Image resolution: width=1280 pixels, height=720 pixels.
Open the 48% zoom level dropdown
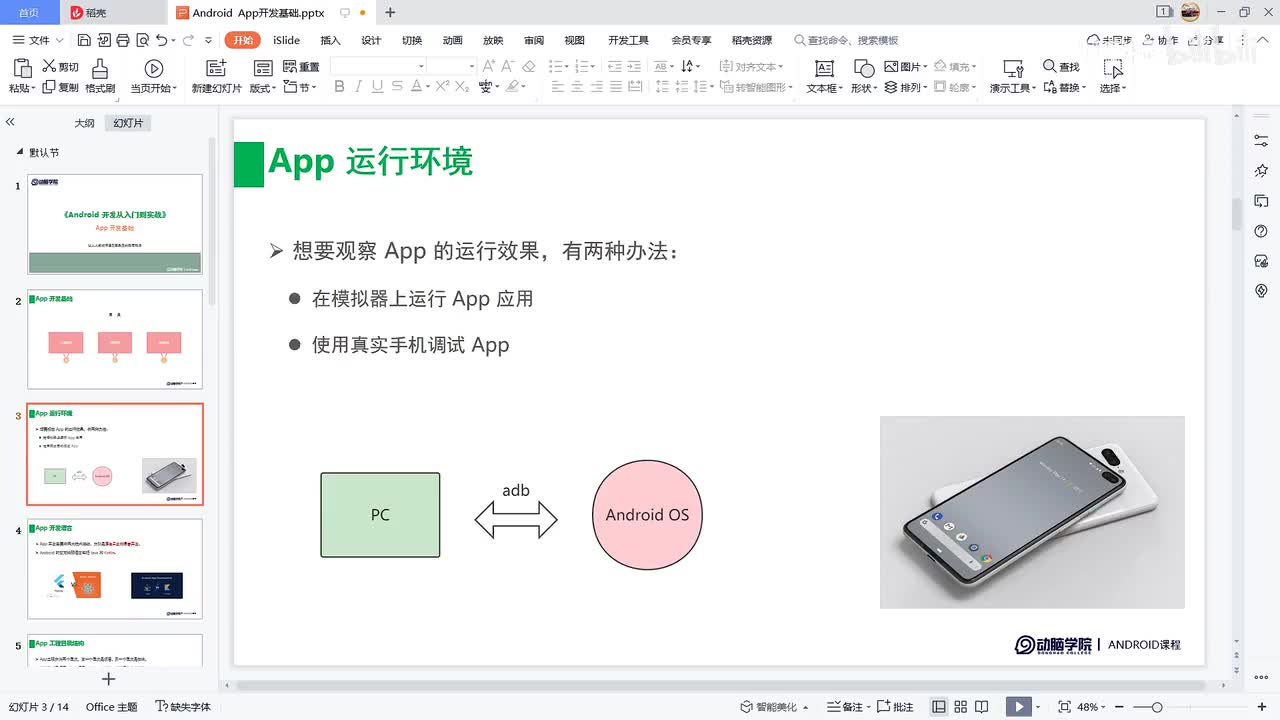click(x=1091, y=707)
